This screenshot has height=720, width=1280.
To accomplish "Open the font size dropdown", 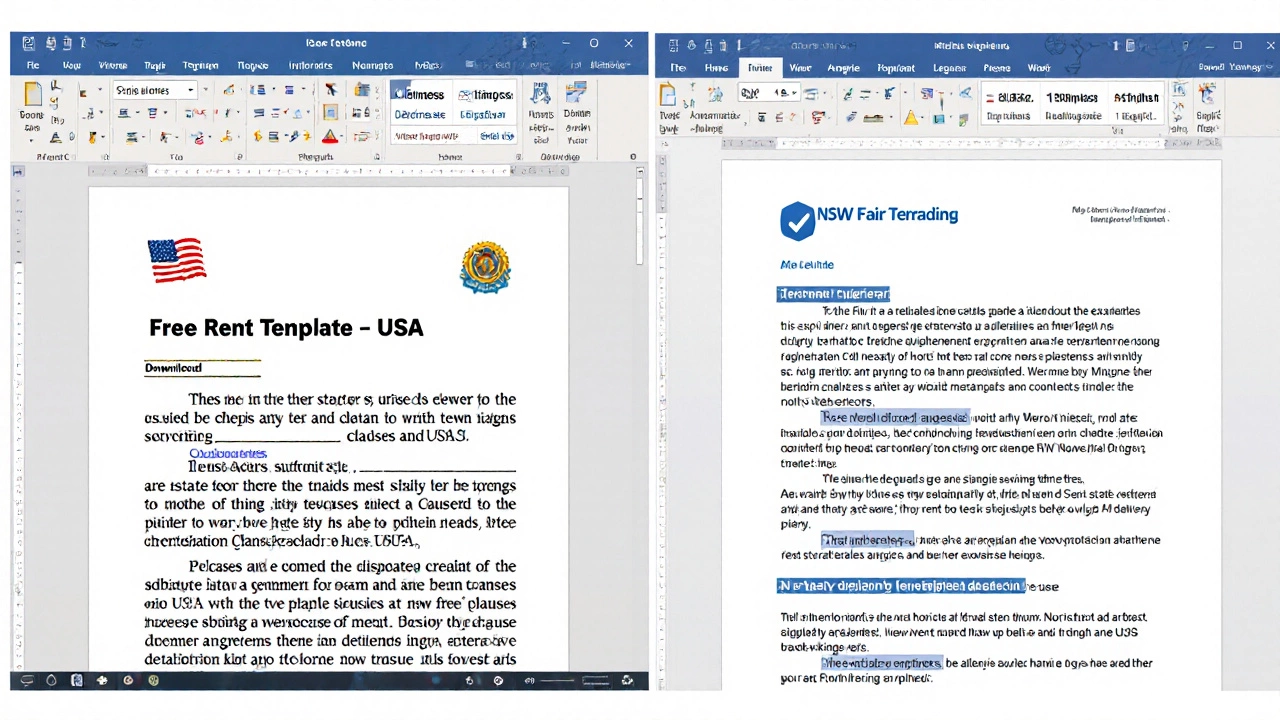I will (x=205, y=90).
